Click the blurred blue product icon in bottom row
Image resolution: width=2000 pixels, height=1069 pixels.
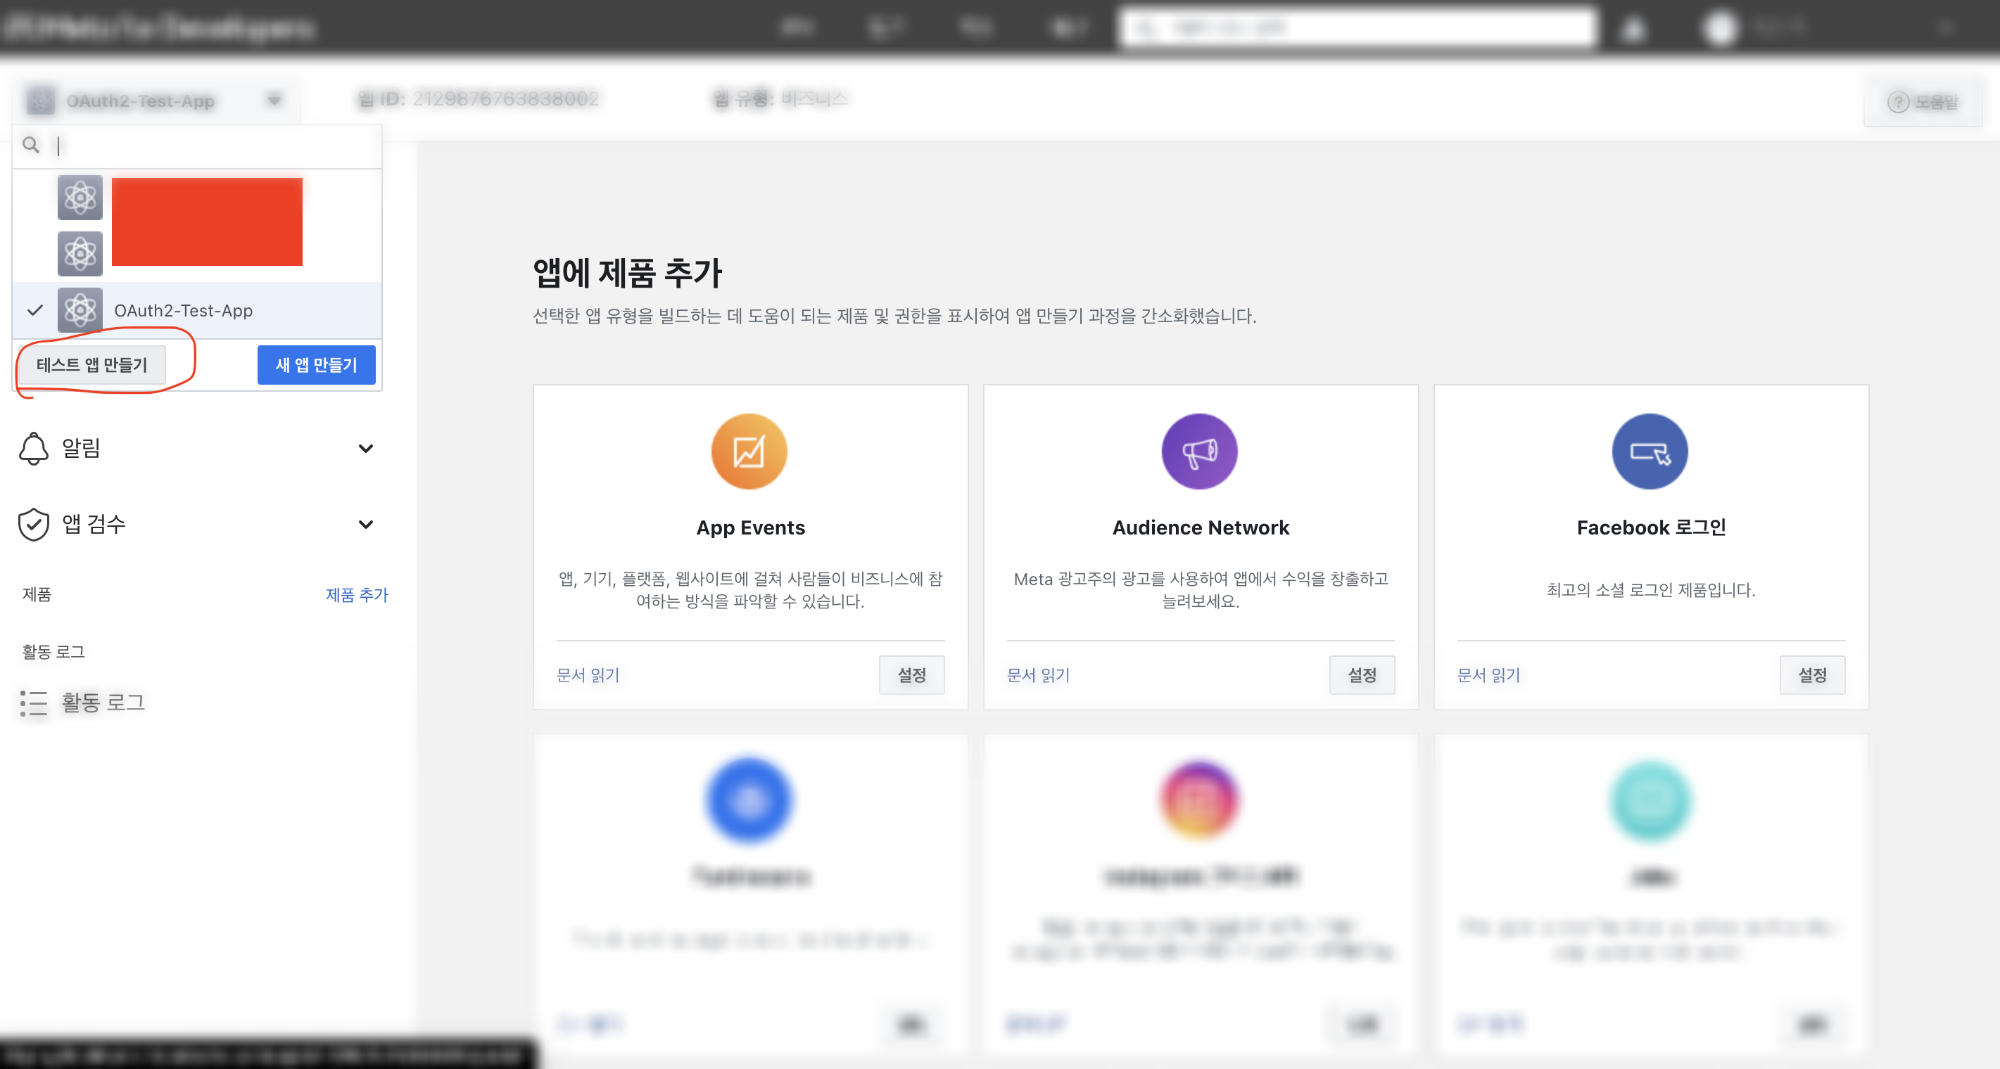[749, 801]
